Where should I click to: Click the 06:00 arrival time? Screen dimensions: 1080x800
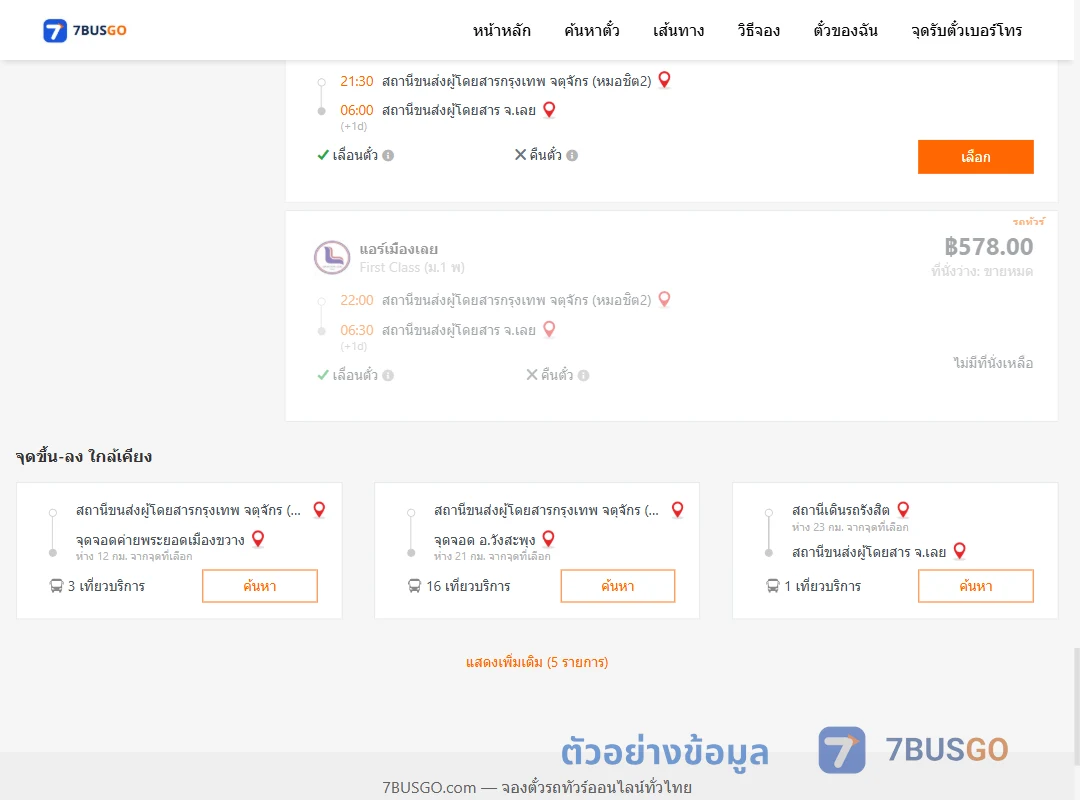(x=357, y=110)
